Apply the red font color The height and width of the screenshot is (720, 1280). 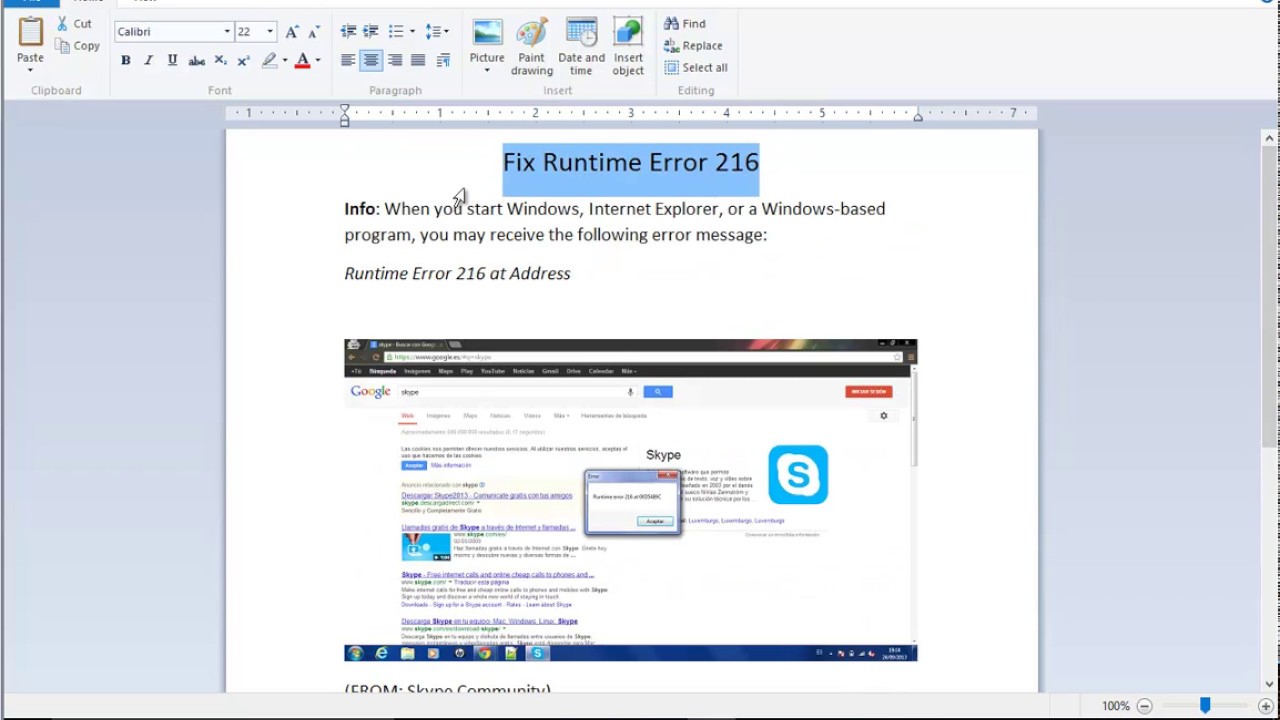[x=303, y=61]
